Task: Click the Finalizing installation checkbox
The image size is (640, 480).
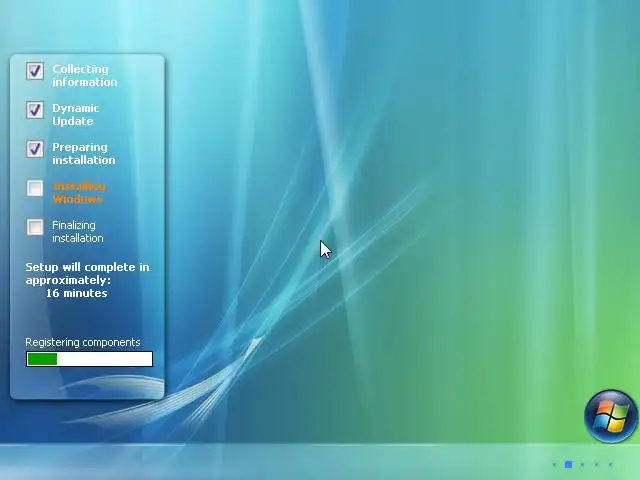Action: (35, 227)
